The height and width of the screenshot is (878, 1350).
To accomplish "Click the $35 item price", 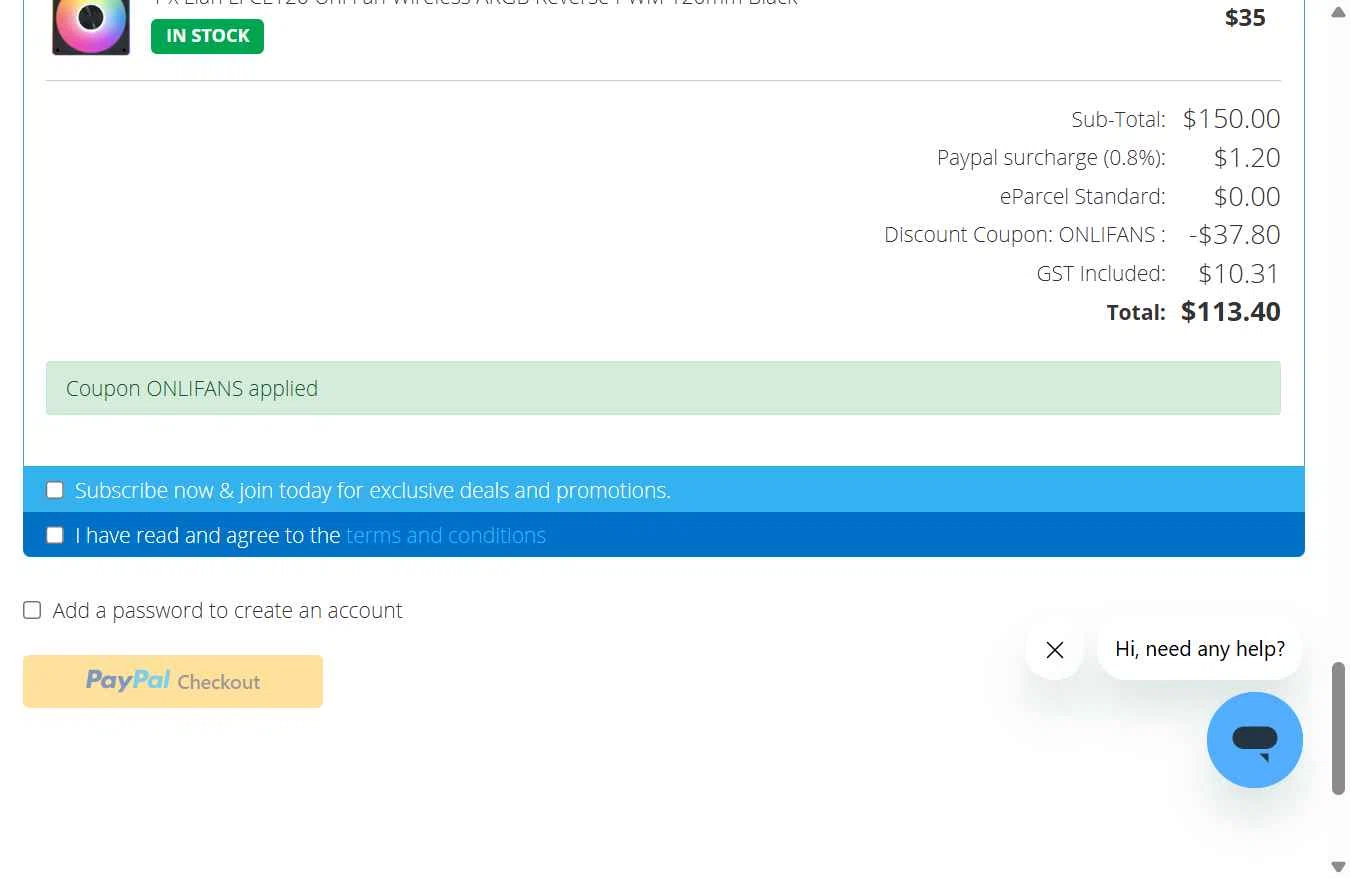I will pyautogui.click(x=1245, y=17).
